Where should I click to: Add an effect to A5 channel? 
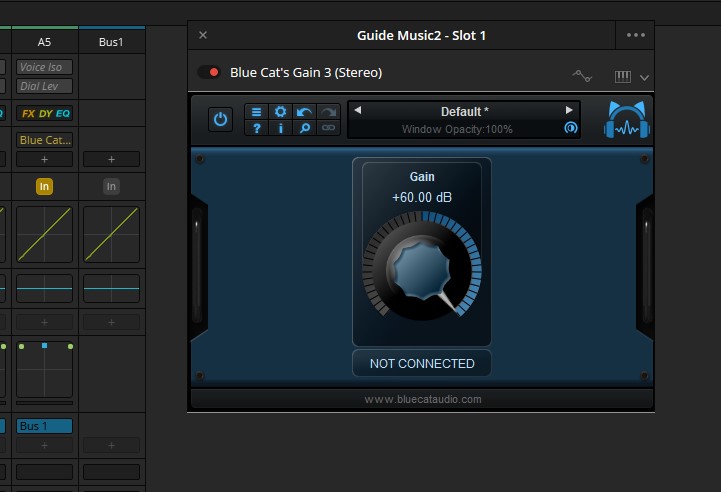pos(45,159)
